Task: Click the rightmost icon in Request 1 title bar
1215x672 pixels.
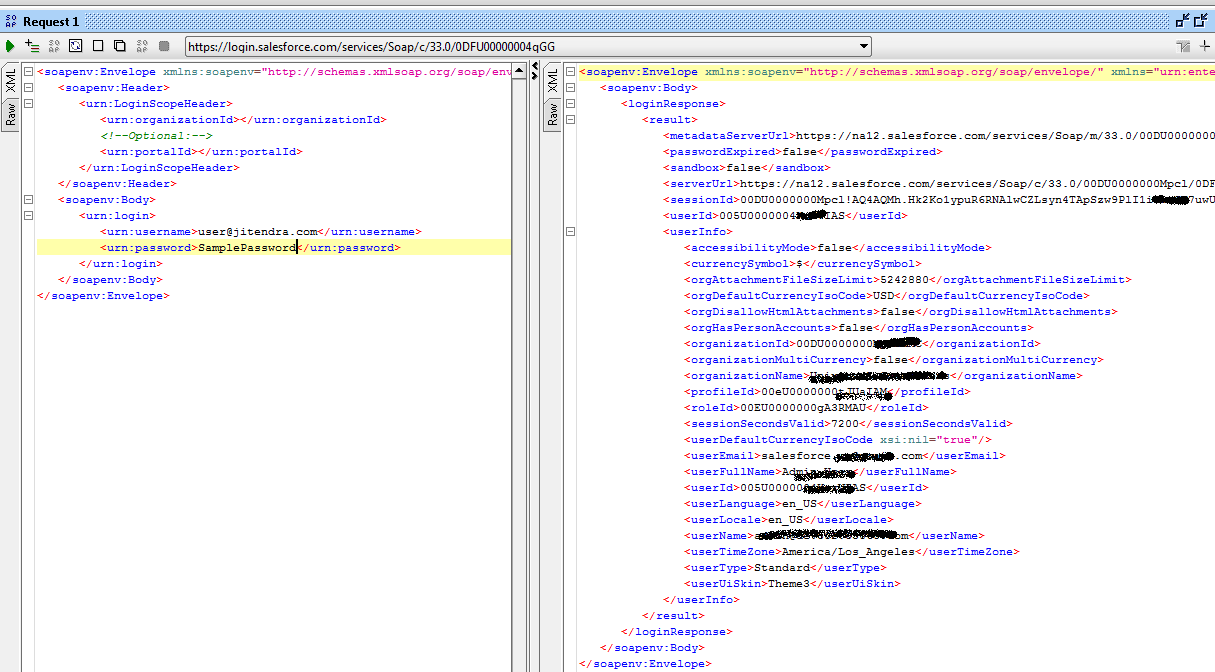Action: click(x=1201, y=20)
